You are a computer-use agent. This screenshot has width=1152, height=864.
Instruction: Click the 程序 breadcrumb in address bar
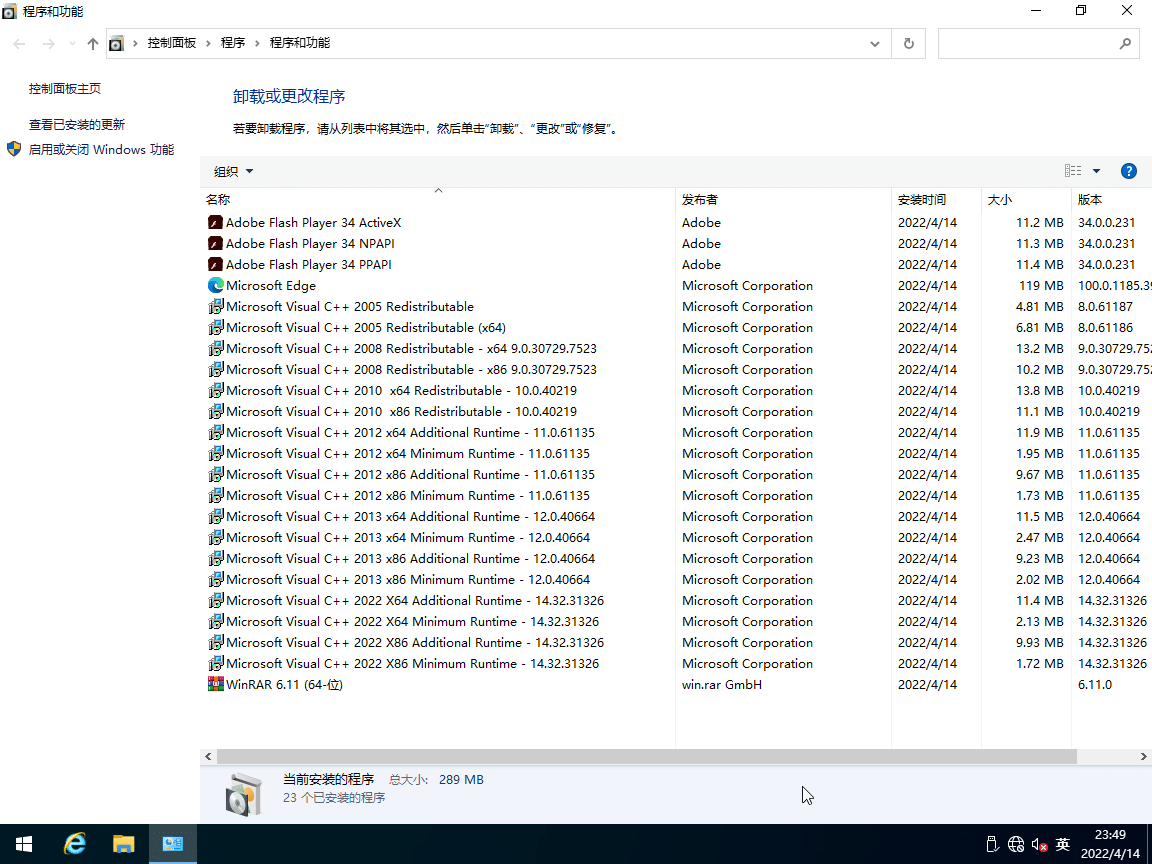(x=233, y=43)
